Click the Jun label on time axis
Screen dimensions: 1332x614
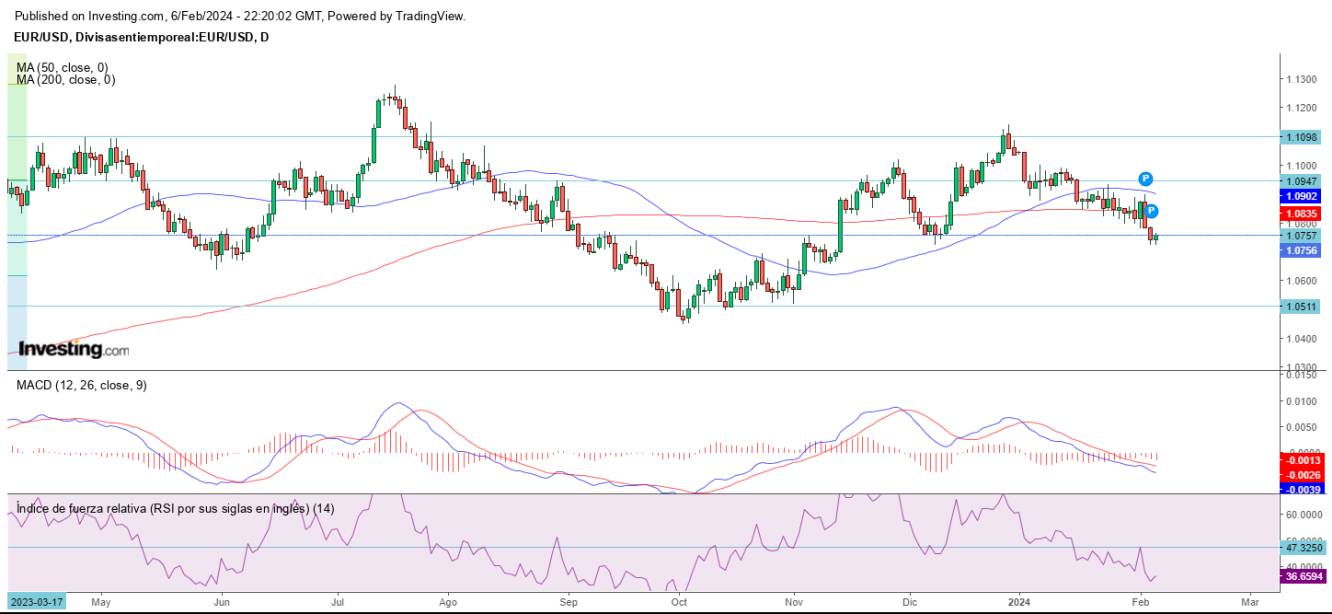(x=222, y=603)
